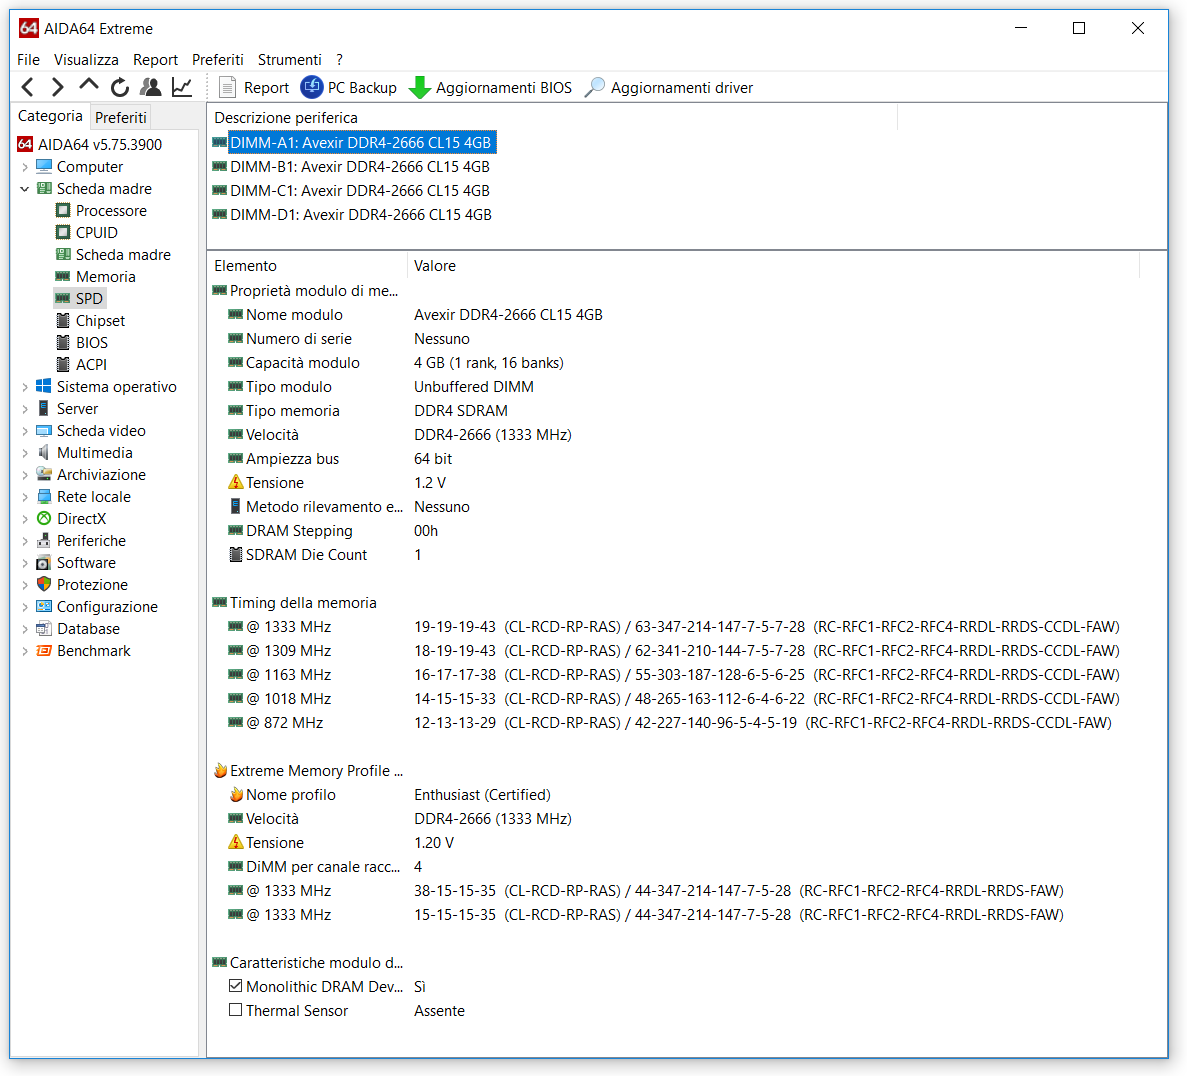The height and width of the screenshot is (1076, 1187).
Task: Refresh the page with the circular arrow icon
Action: click(120, 88)
